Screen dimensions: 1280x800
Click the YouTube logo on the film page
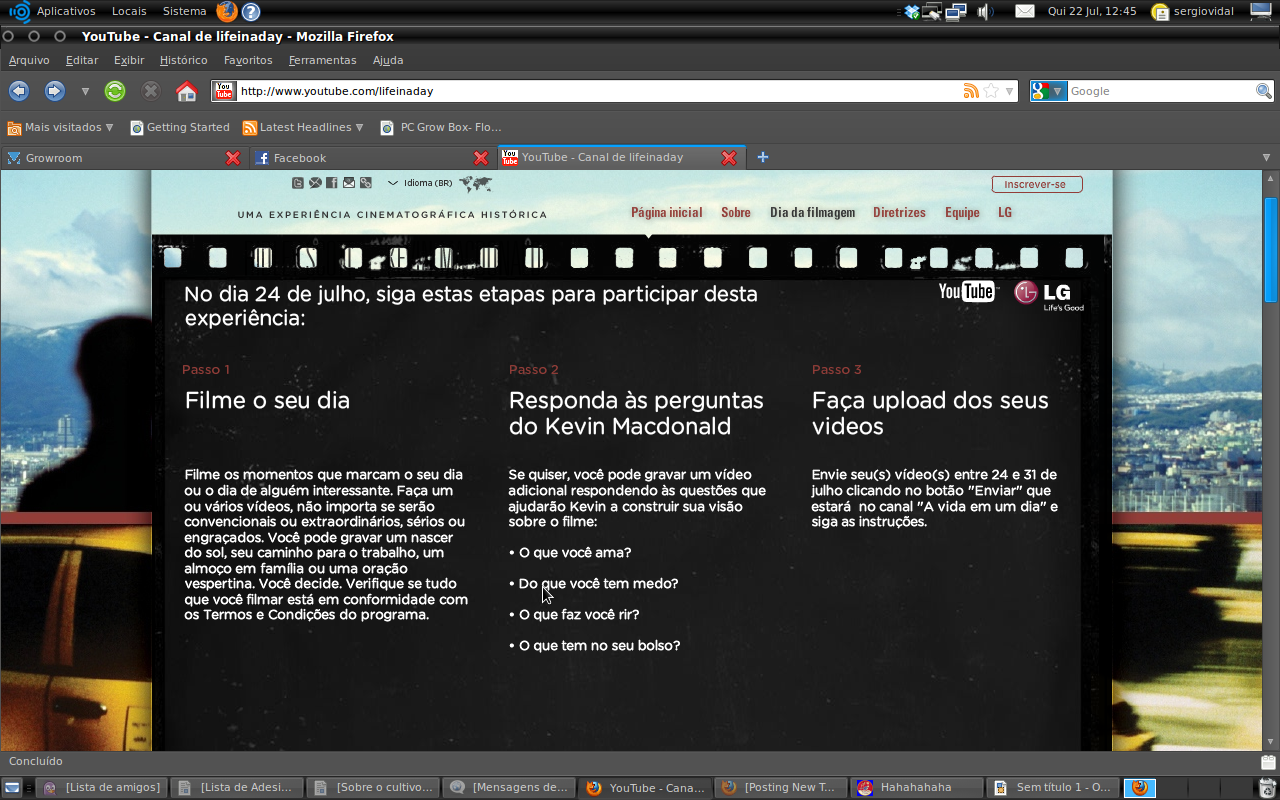[967, 292]
